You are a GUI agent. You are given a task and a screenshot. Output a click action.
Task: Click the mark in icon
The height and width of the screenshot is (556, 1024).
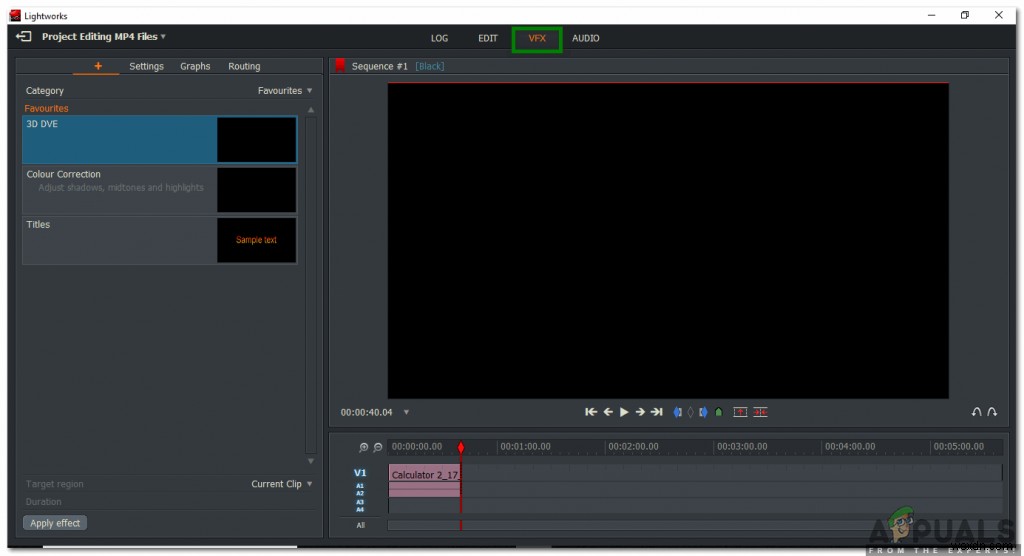677,412
